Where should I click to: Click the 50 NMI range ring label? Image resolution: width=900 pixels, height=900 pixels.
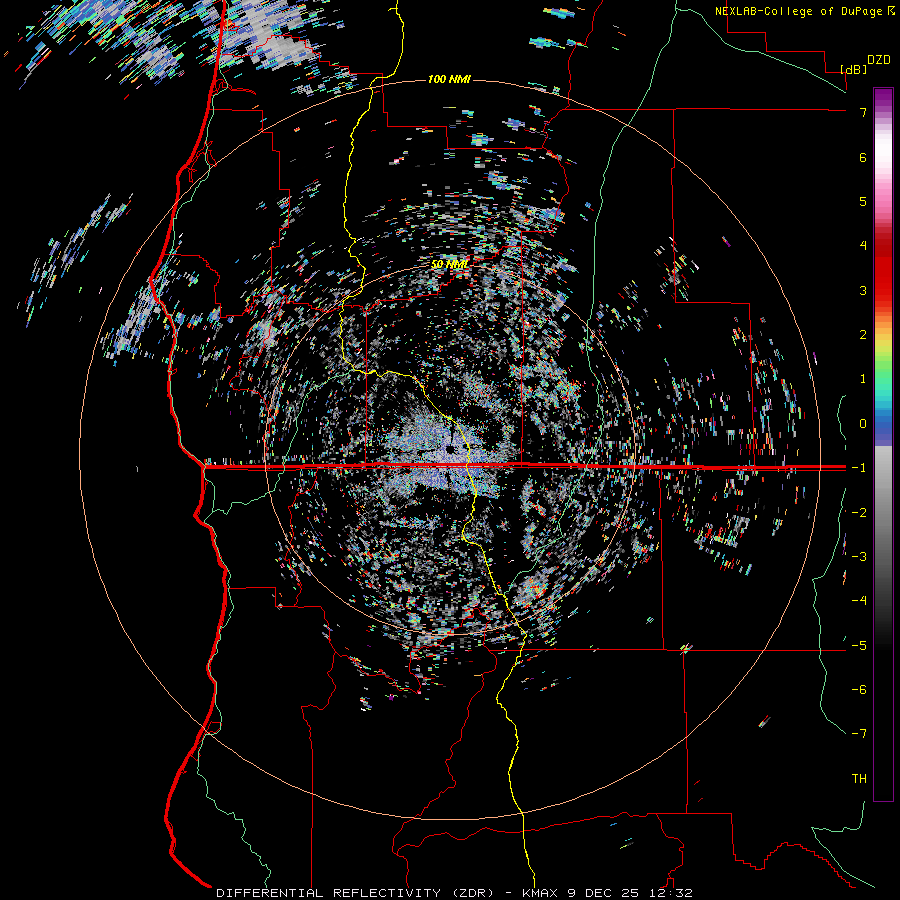pyautogui.click(x=449, y=264)
